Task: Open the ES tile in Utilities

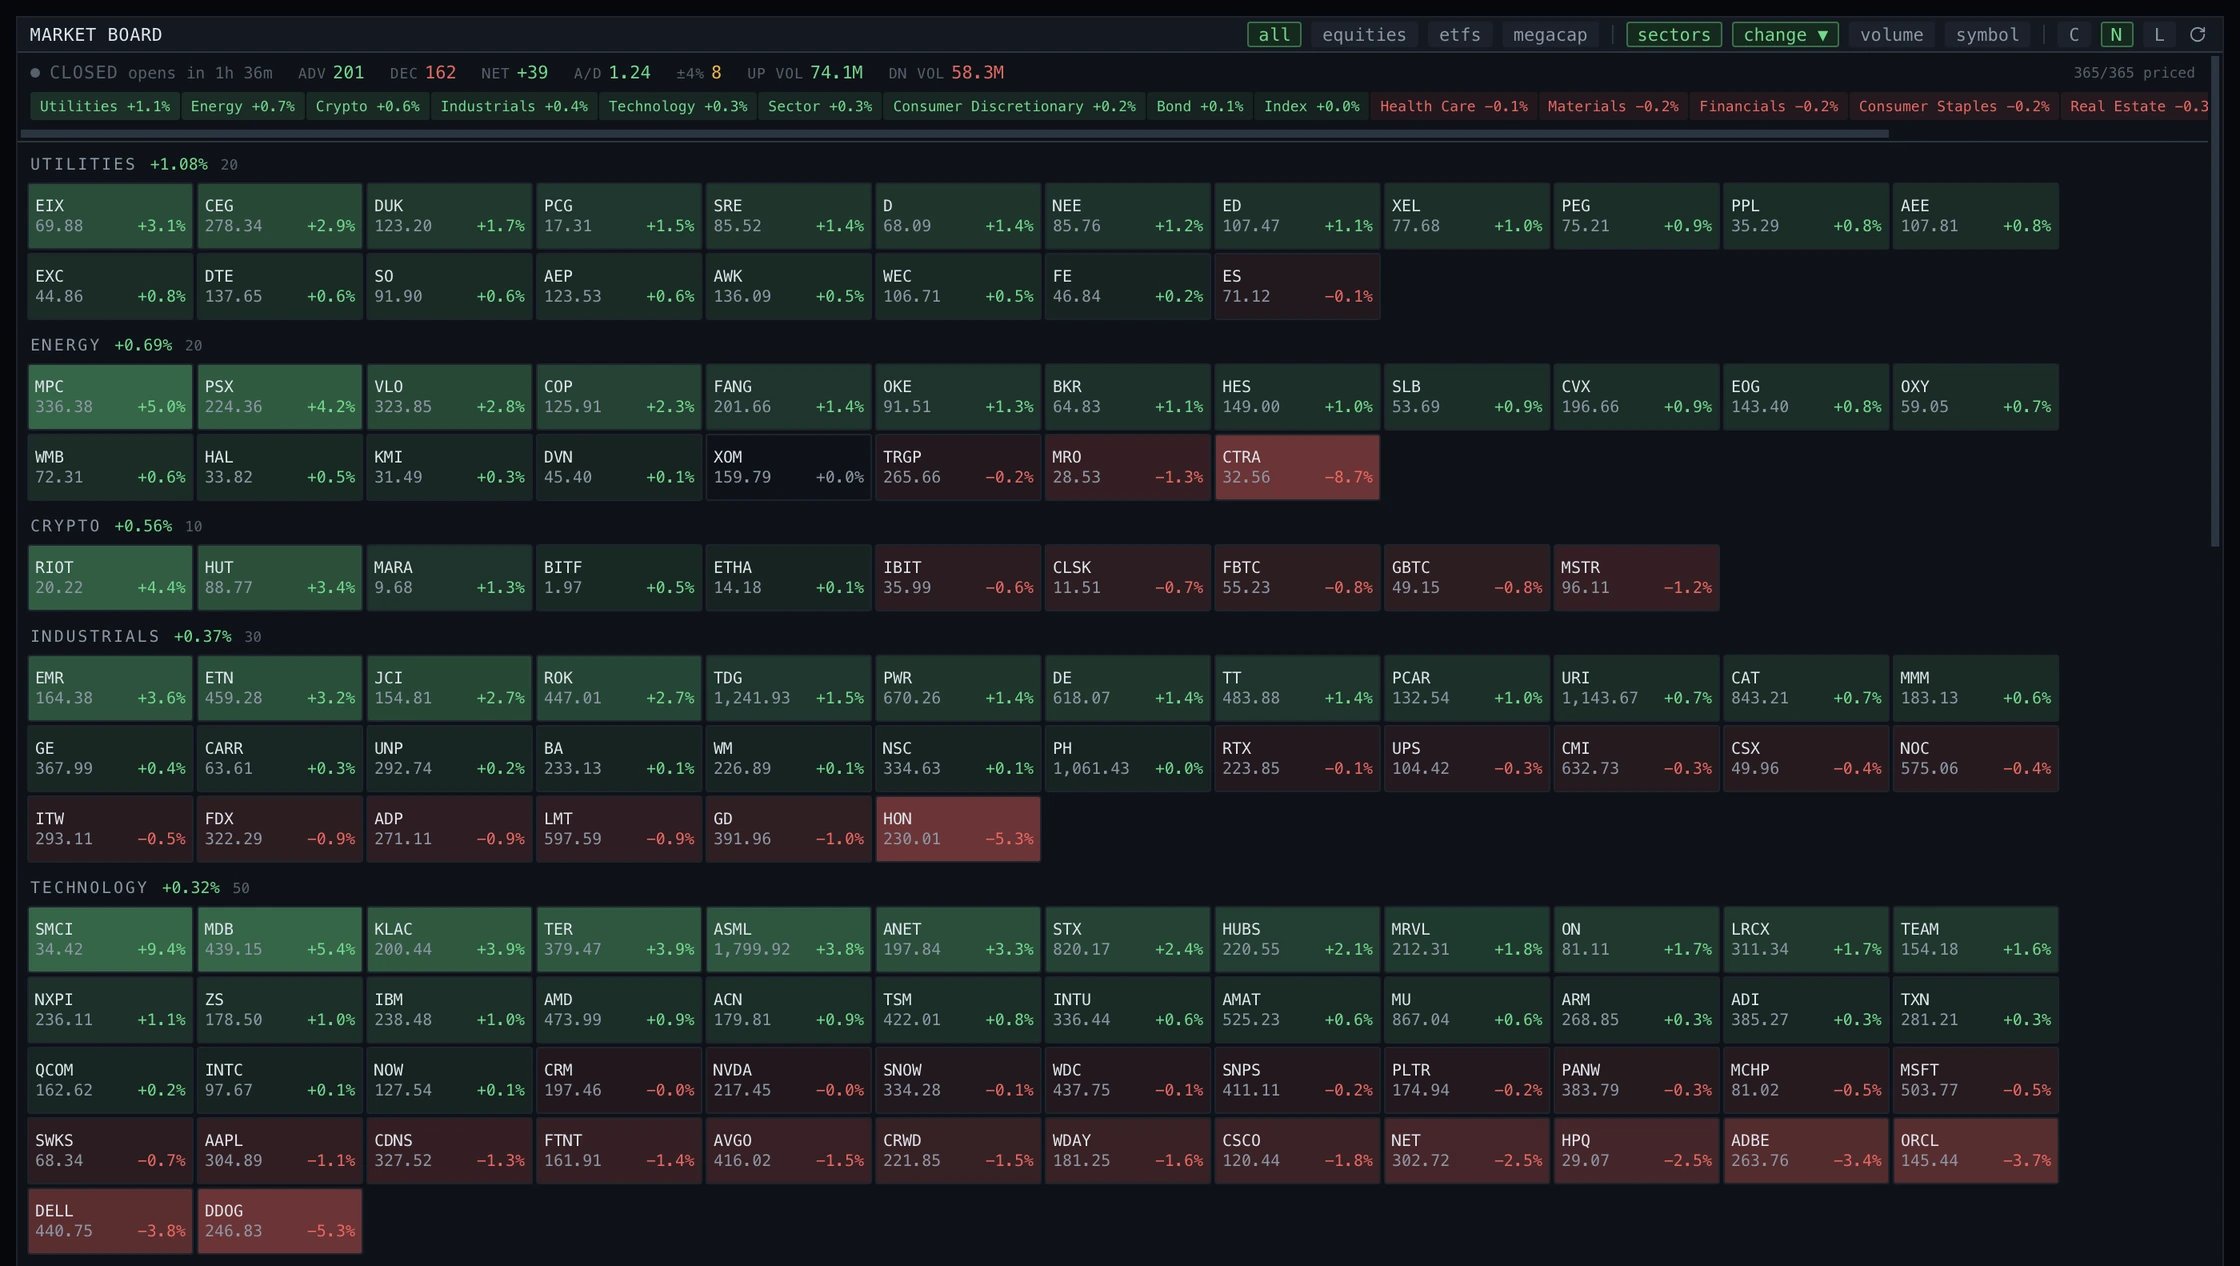Action: click(1297, 286)
